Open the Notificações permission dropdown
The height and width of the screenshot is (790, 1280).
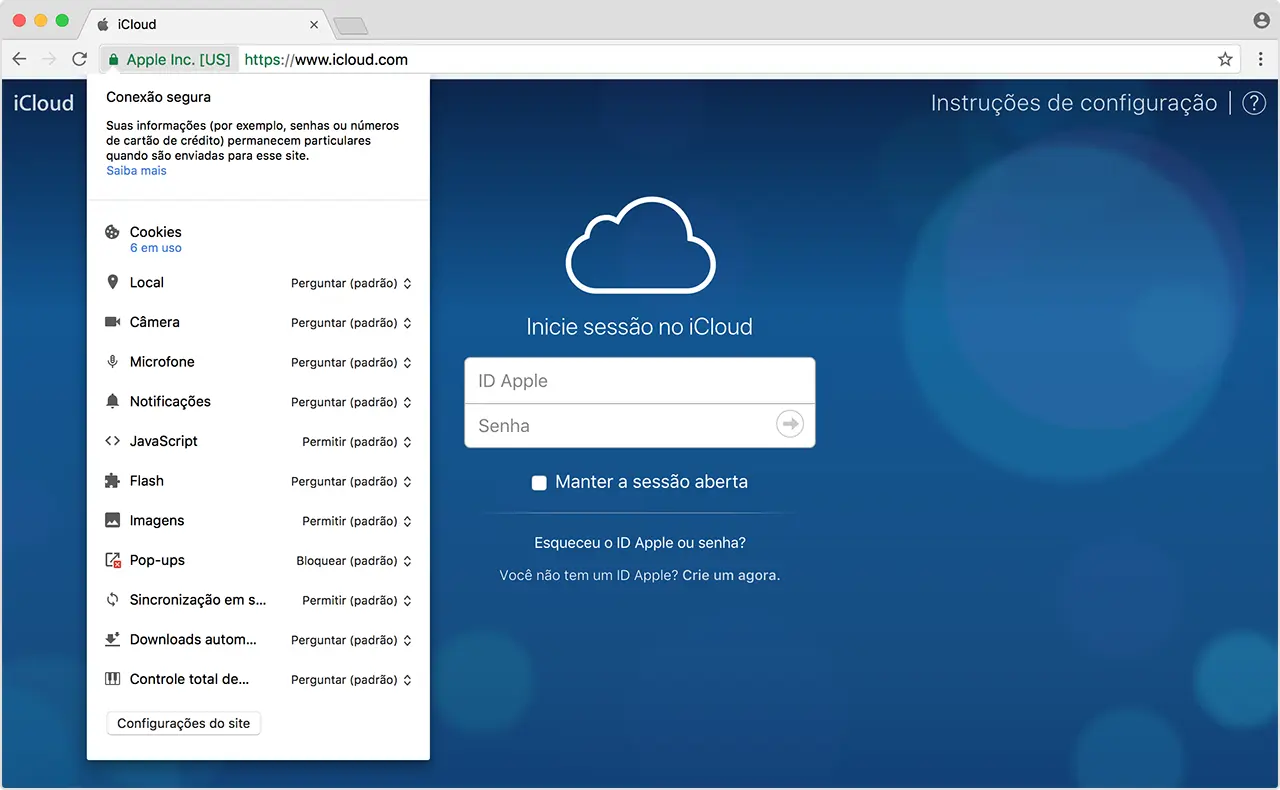click(351, 402)
